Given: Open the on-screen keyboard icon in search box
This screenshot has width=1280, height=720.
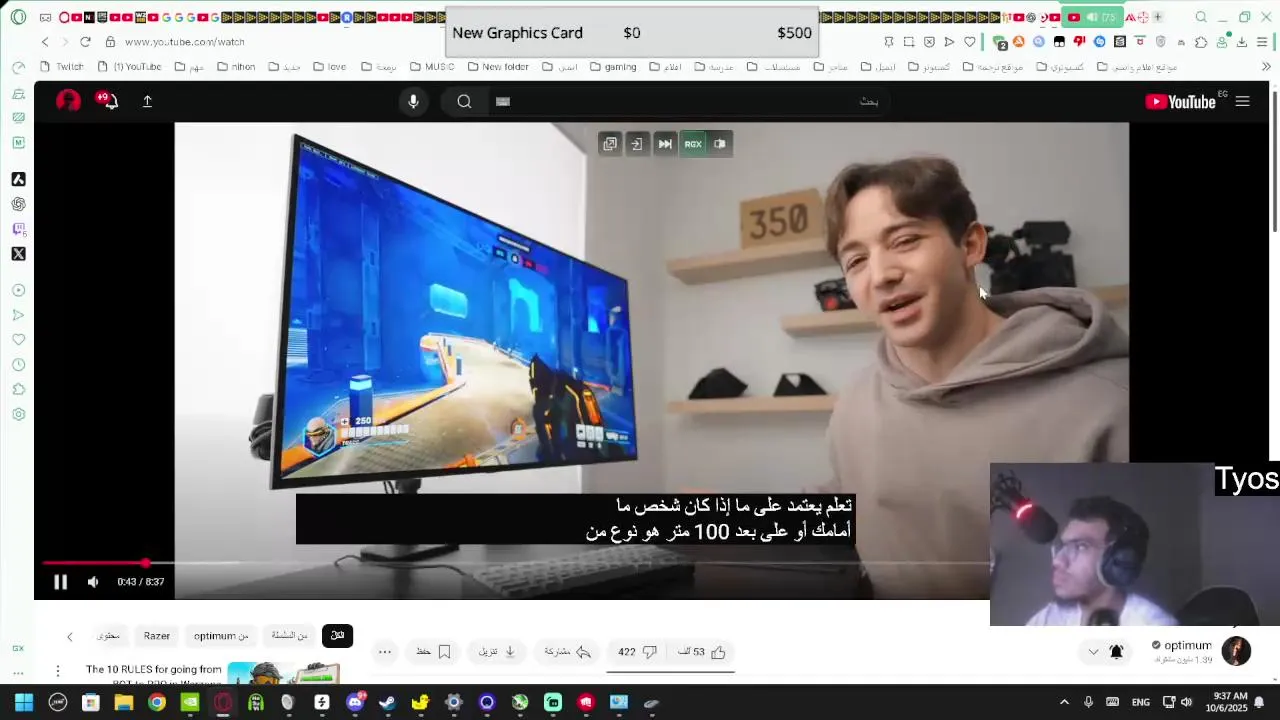Looking at the screenshot, I should pyautogui.click(x=503, y=101).
